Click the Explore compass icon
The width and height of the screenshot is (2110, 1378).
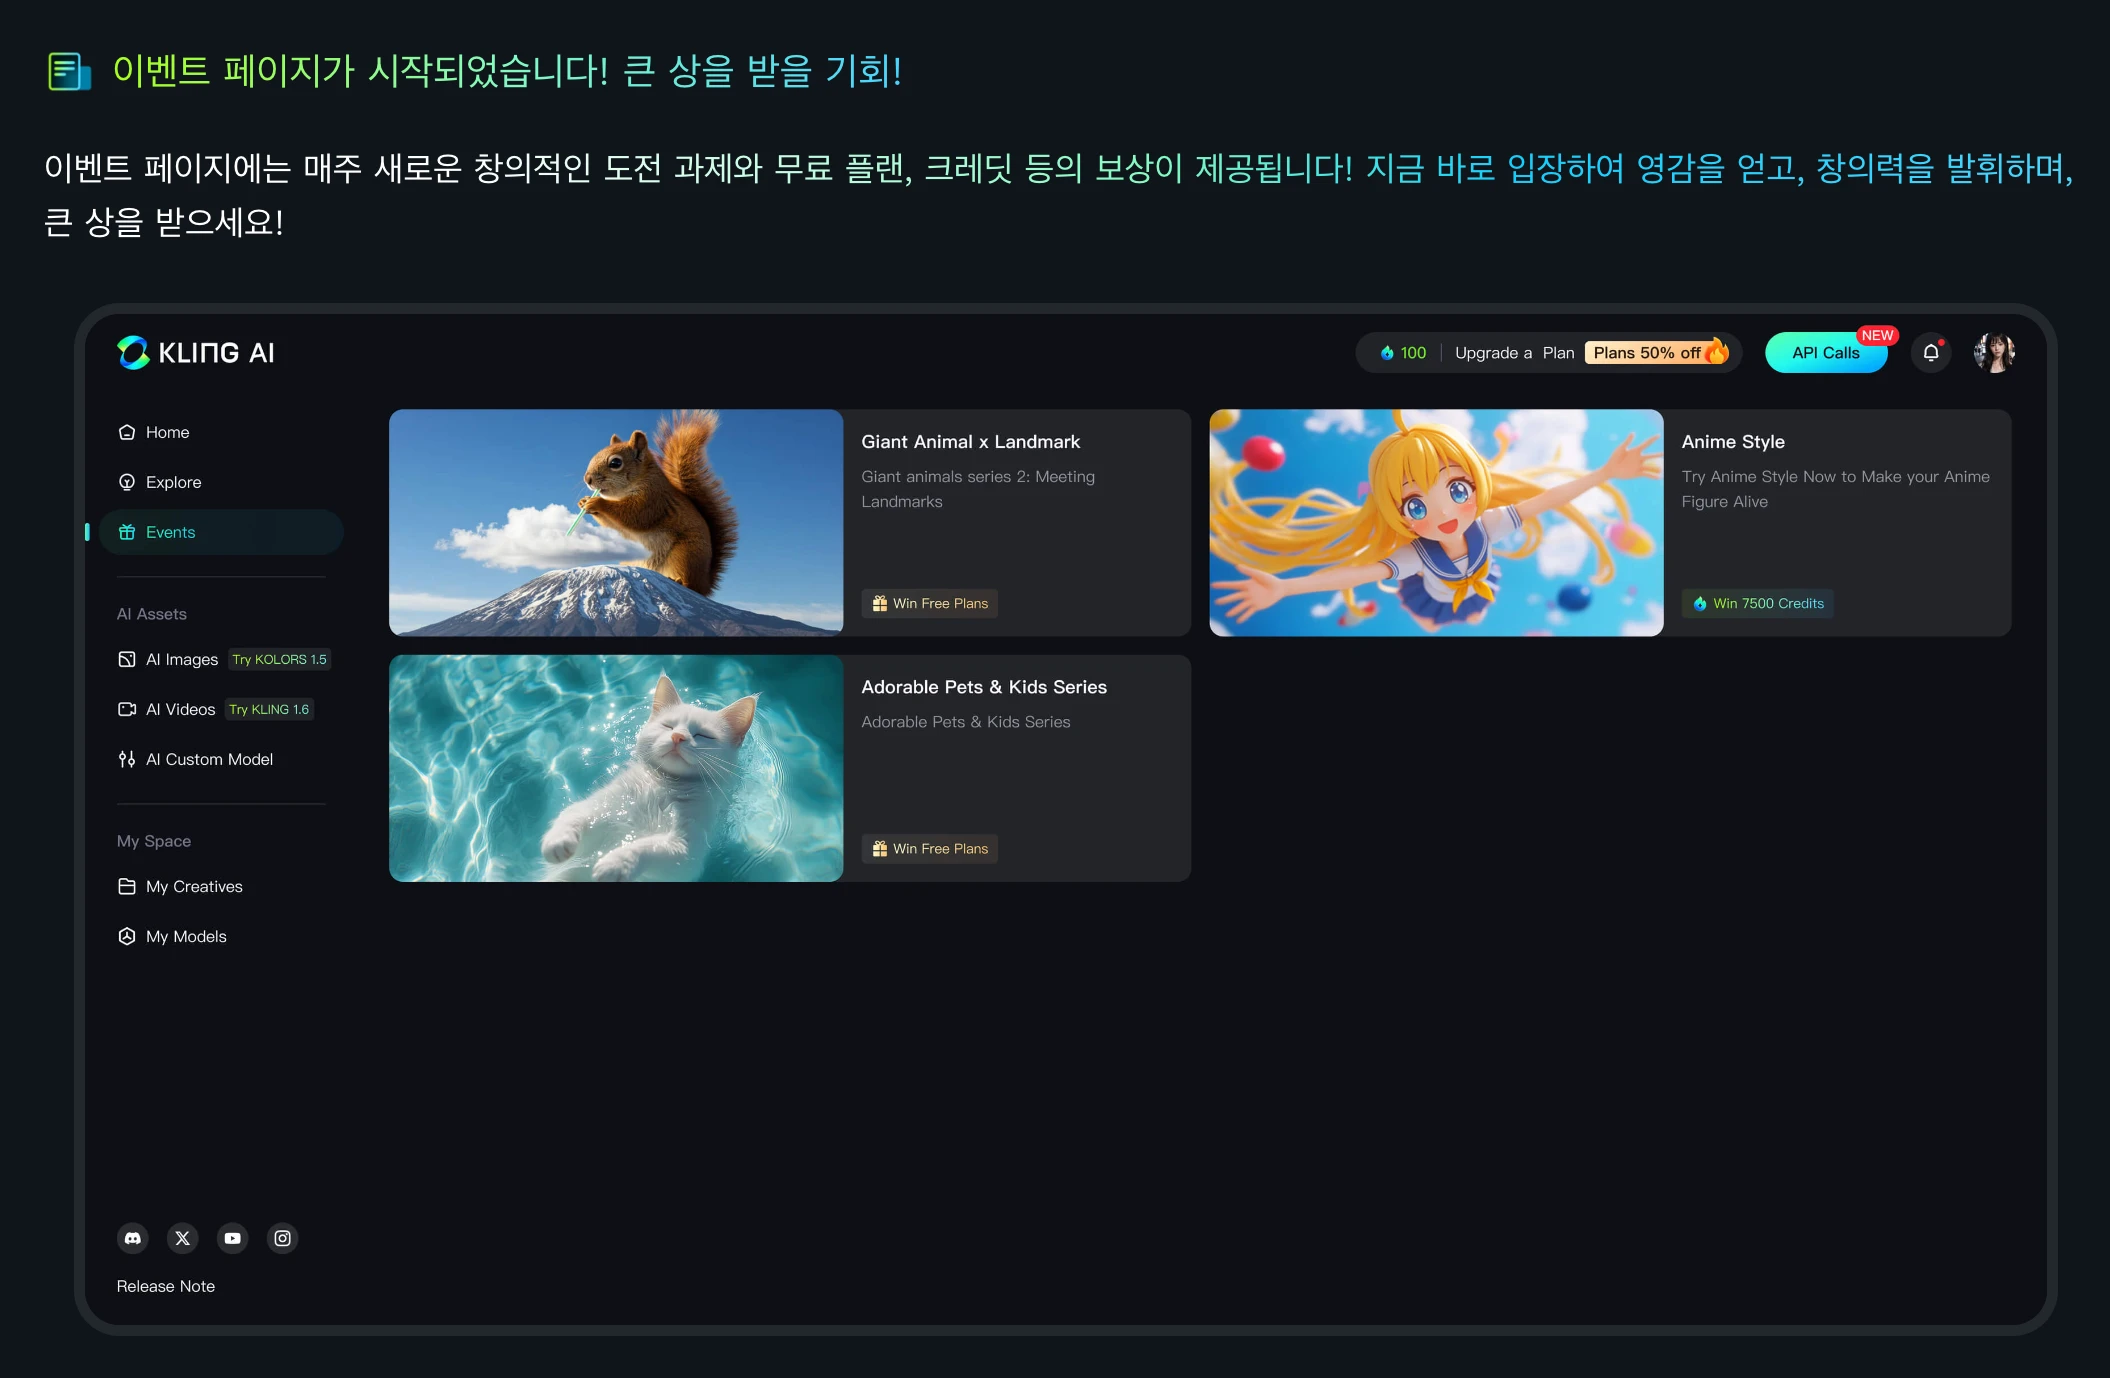(127, 482)
